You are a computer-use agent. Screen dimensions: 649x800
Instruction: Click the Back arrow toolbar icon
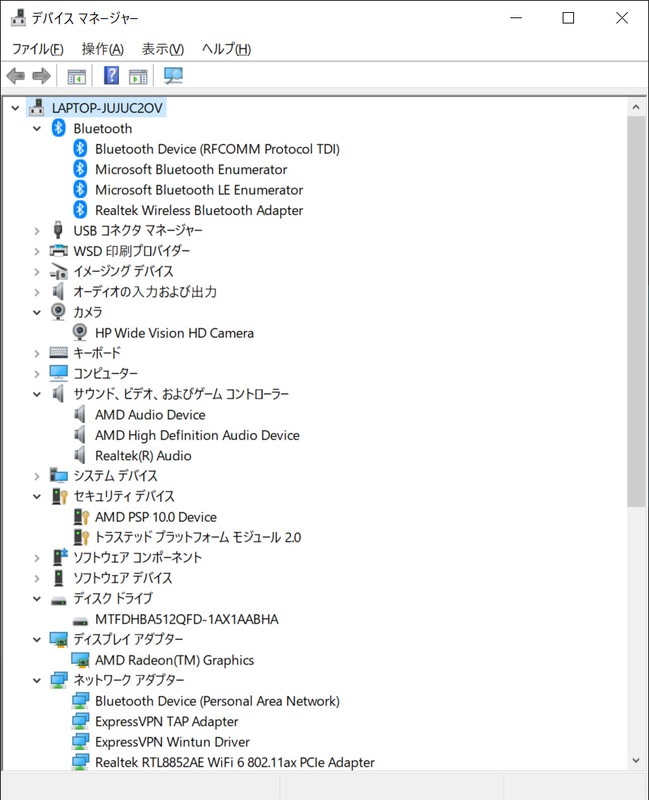(x=16, y=76)
